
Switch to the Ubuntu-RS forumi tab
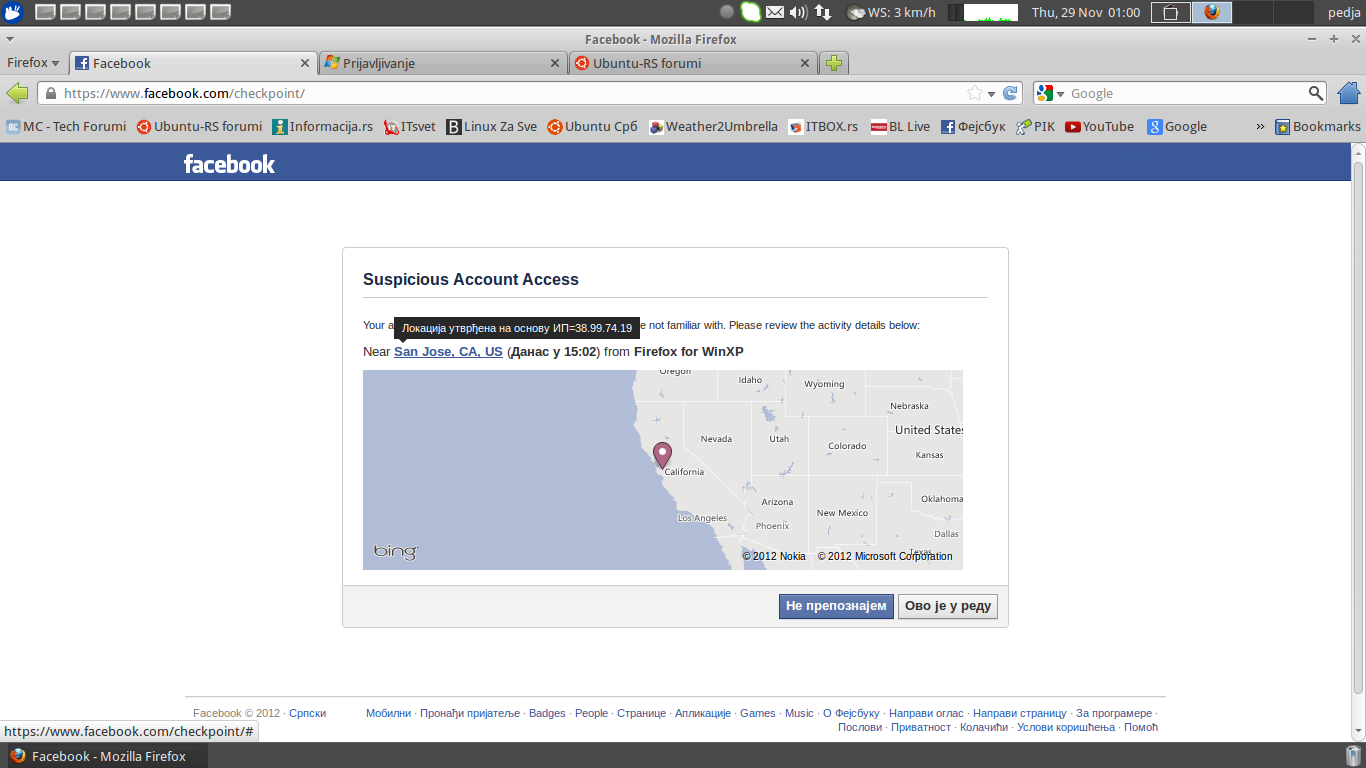coord(693,63)
